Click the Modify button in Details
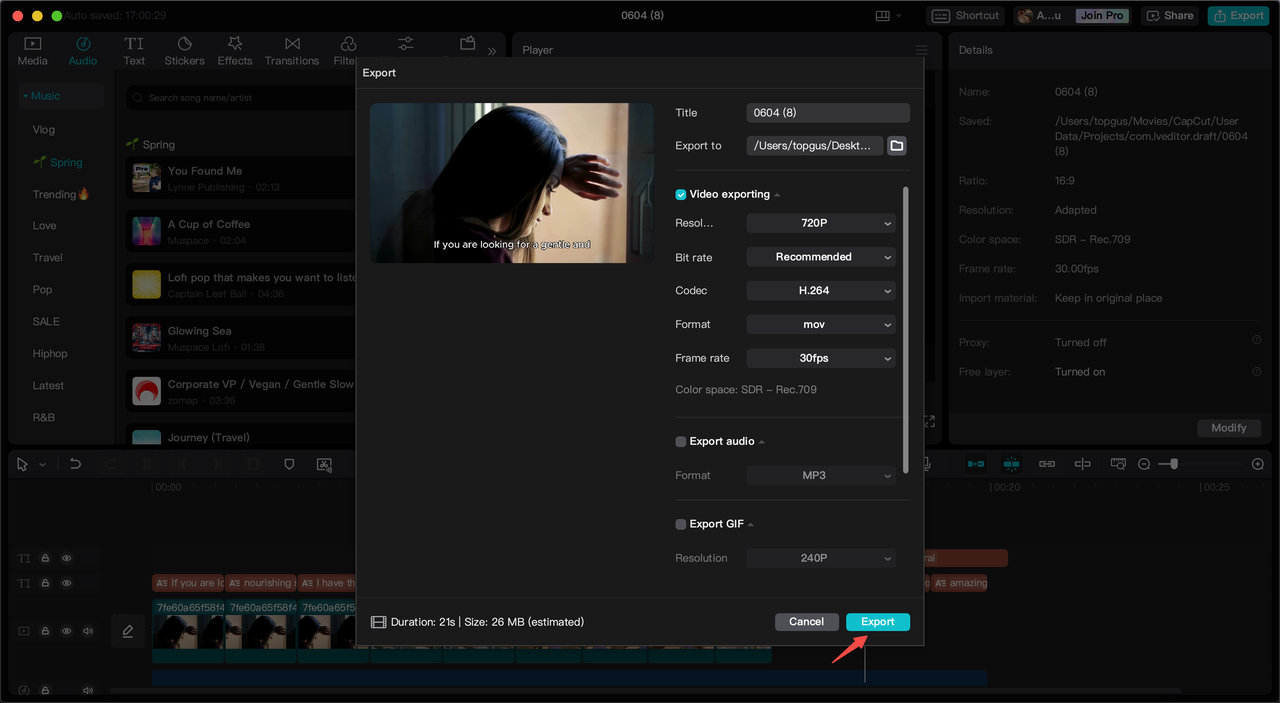Viewport: 1280px width, 703px height. [1229, 428]
